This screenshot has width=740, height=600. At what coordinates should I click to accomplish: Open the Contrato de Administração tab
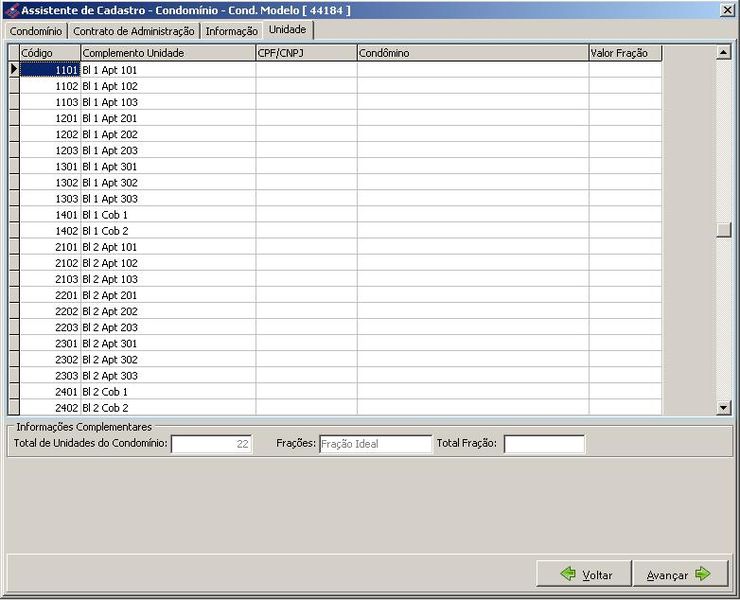click(134, 31)
